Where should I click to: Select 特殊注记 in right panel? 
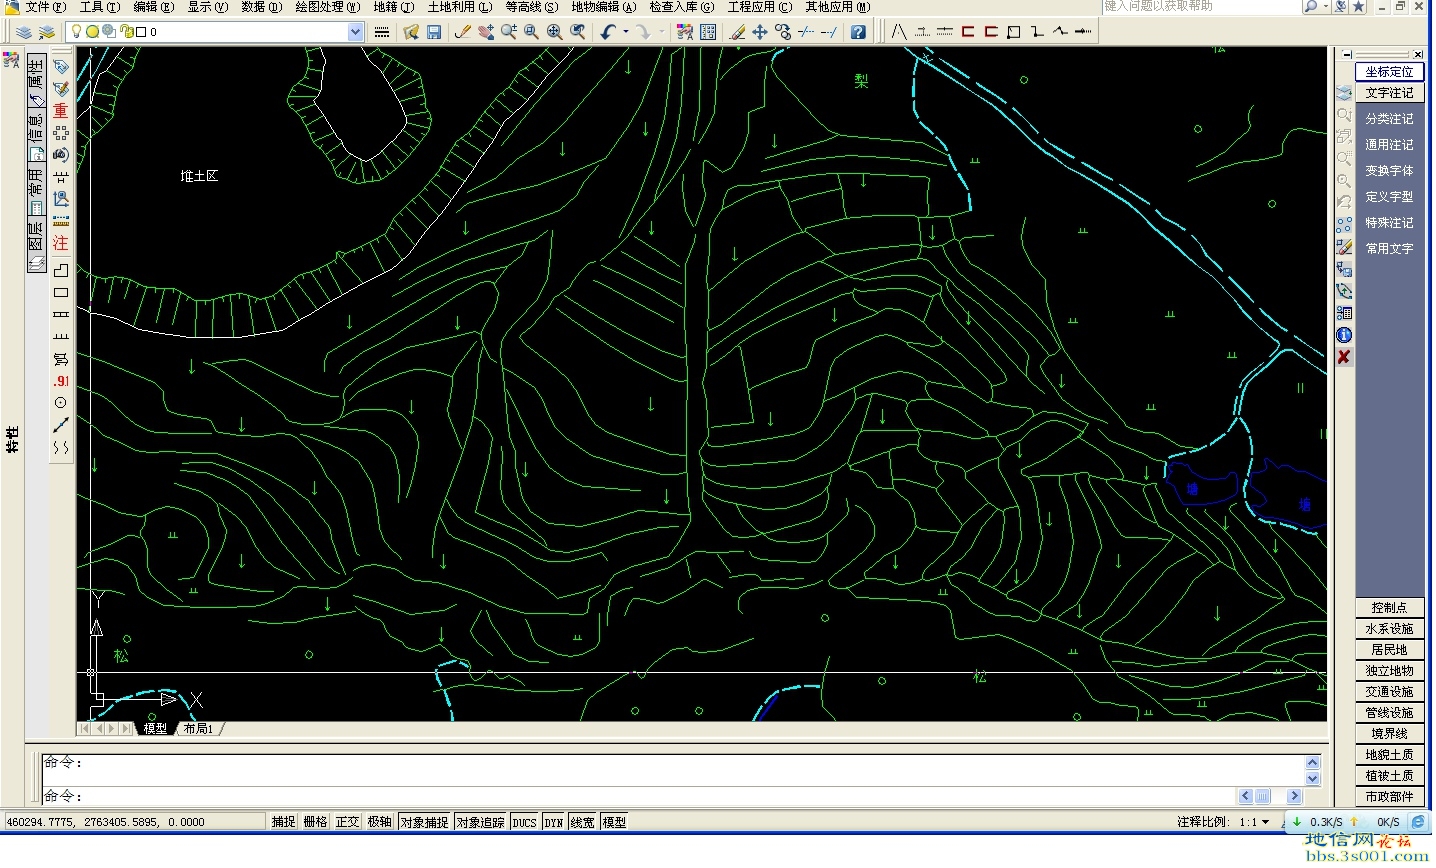coord(1389,223)
